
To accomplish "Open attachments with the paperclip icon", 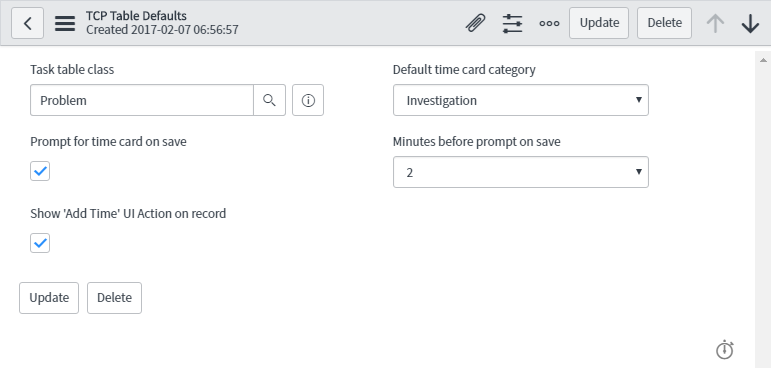I will click(475, 23).
